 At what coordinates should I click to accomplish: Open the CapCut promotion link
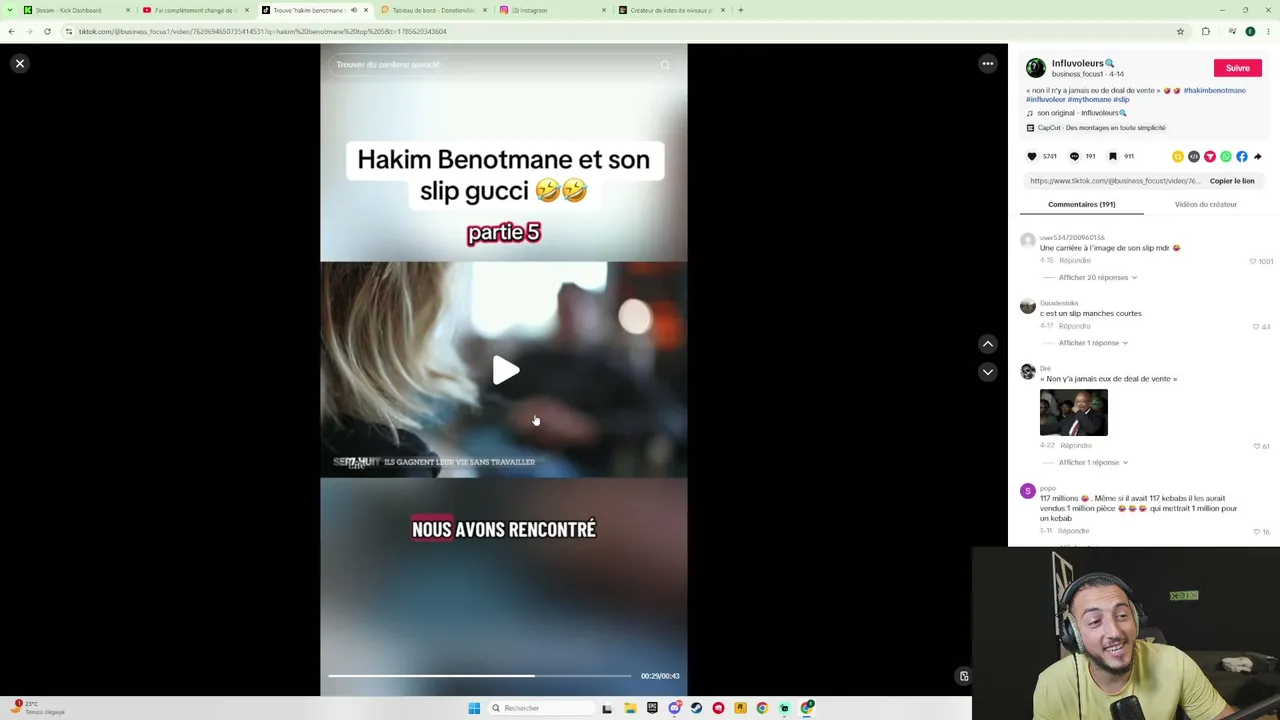1096,128
